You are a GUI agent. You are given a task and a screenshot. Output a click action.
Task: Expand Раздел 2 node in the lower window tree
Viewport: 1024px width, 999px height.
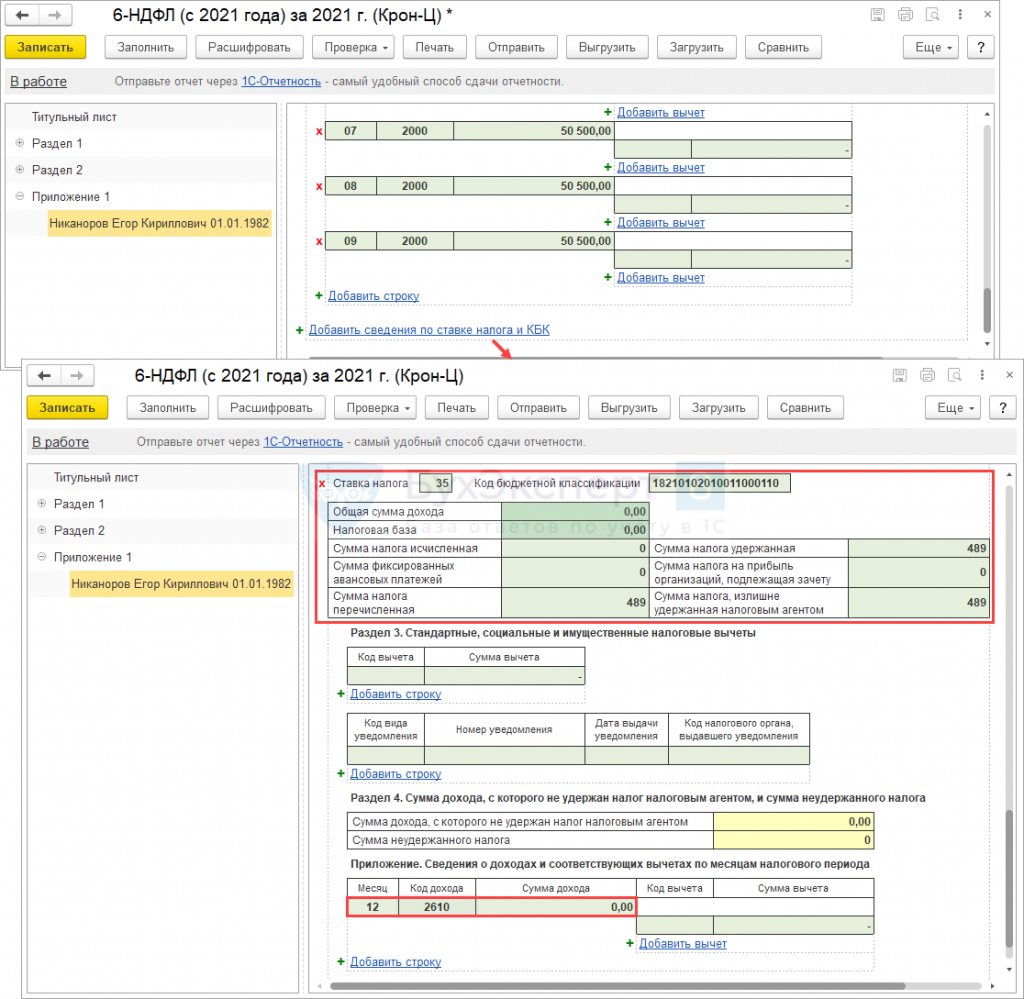coord(42,531)
